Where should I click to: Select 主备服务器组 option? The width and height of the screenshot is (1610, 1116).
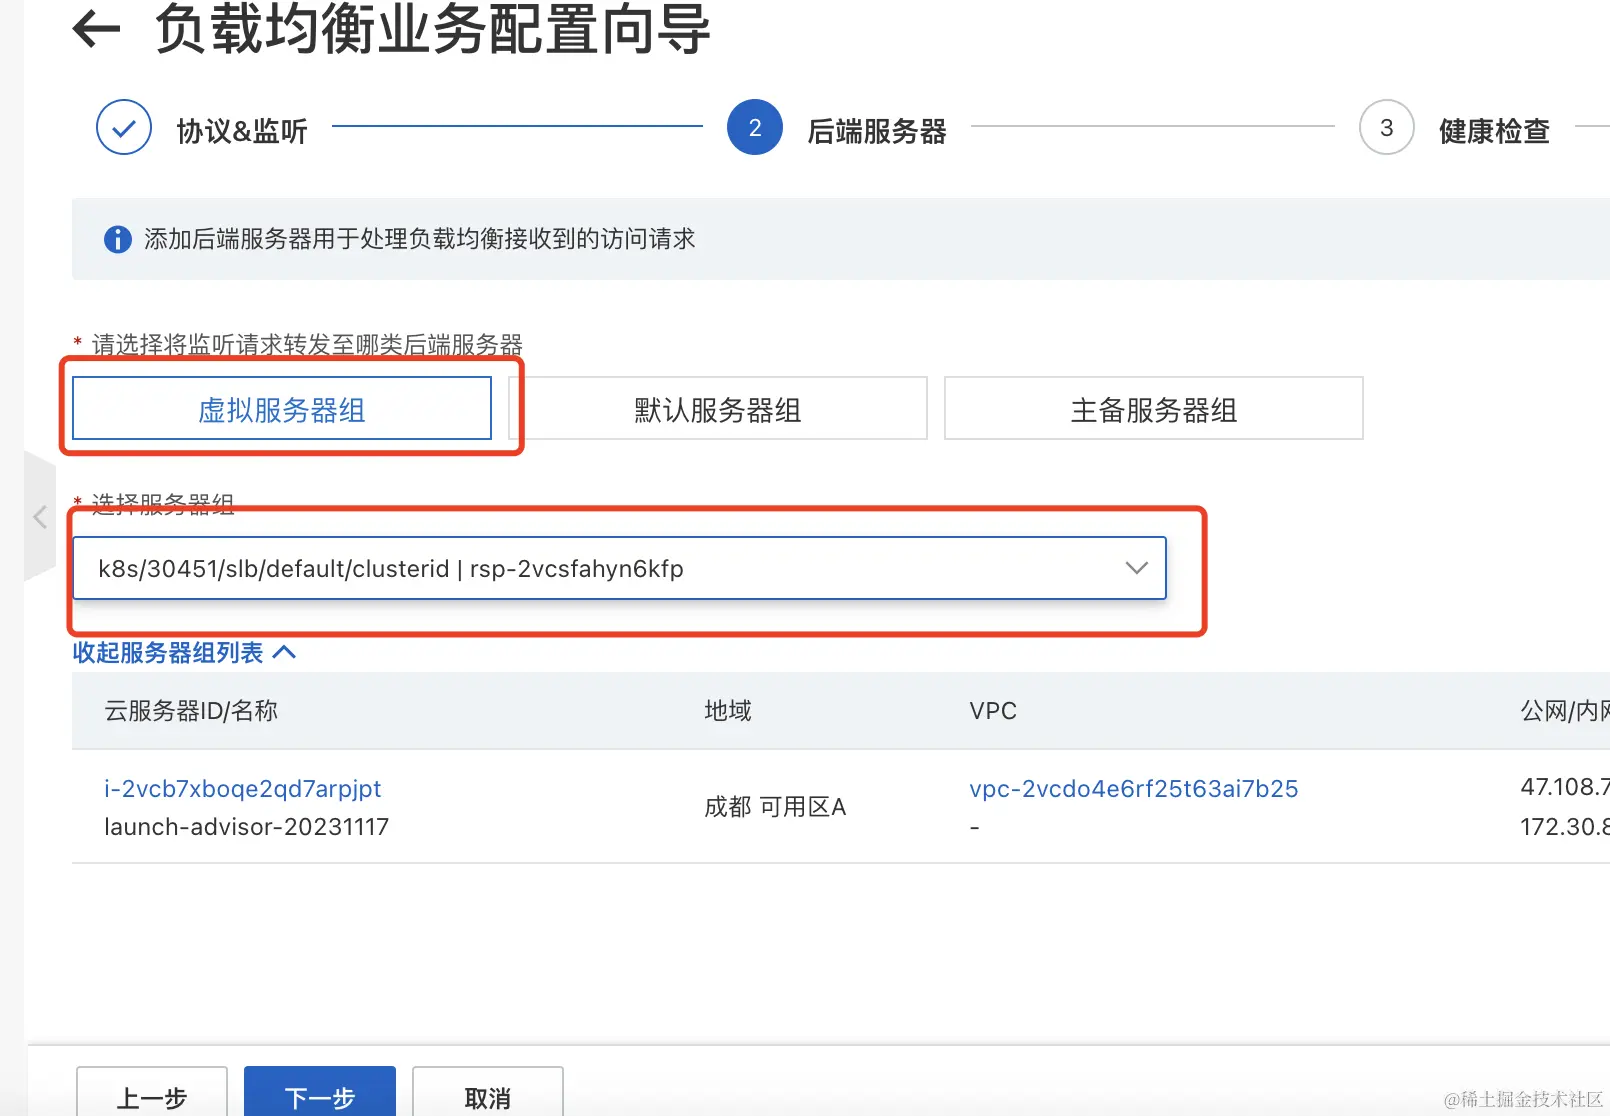pyautogui.click(x=1154, y=408)
